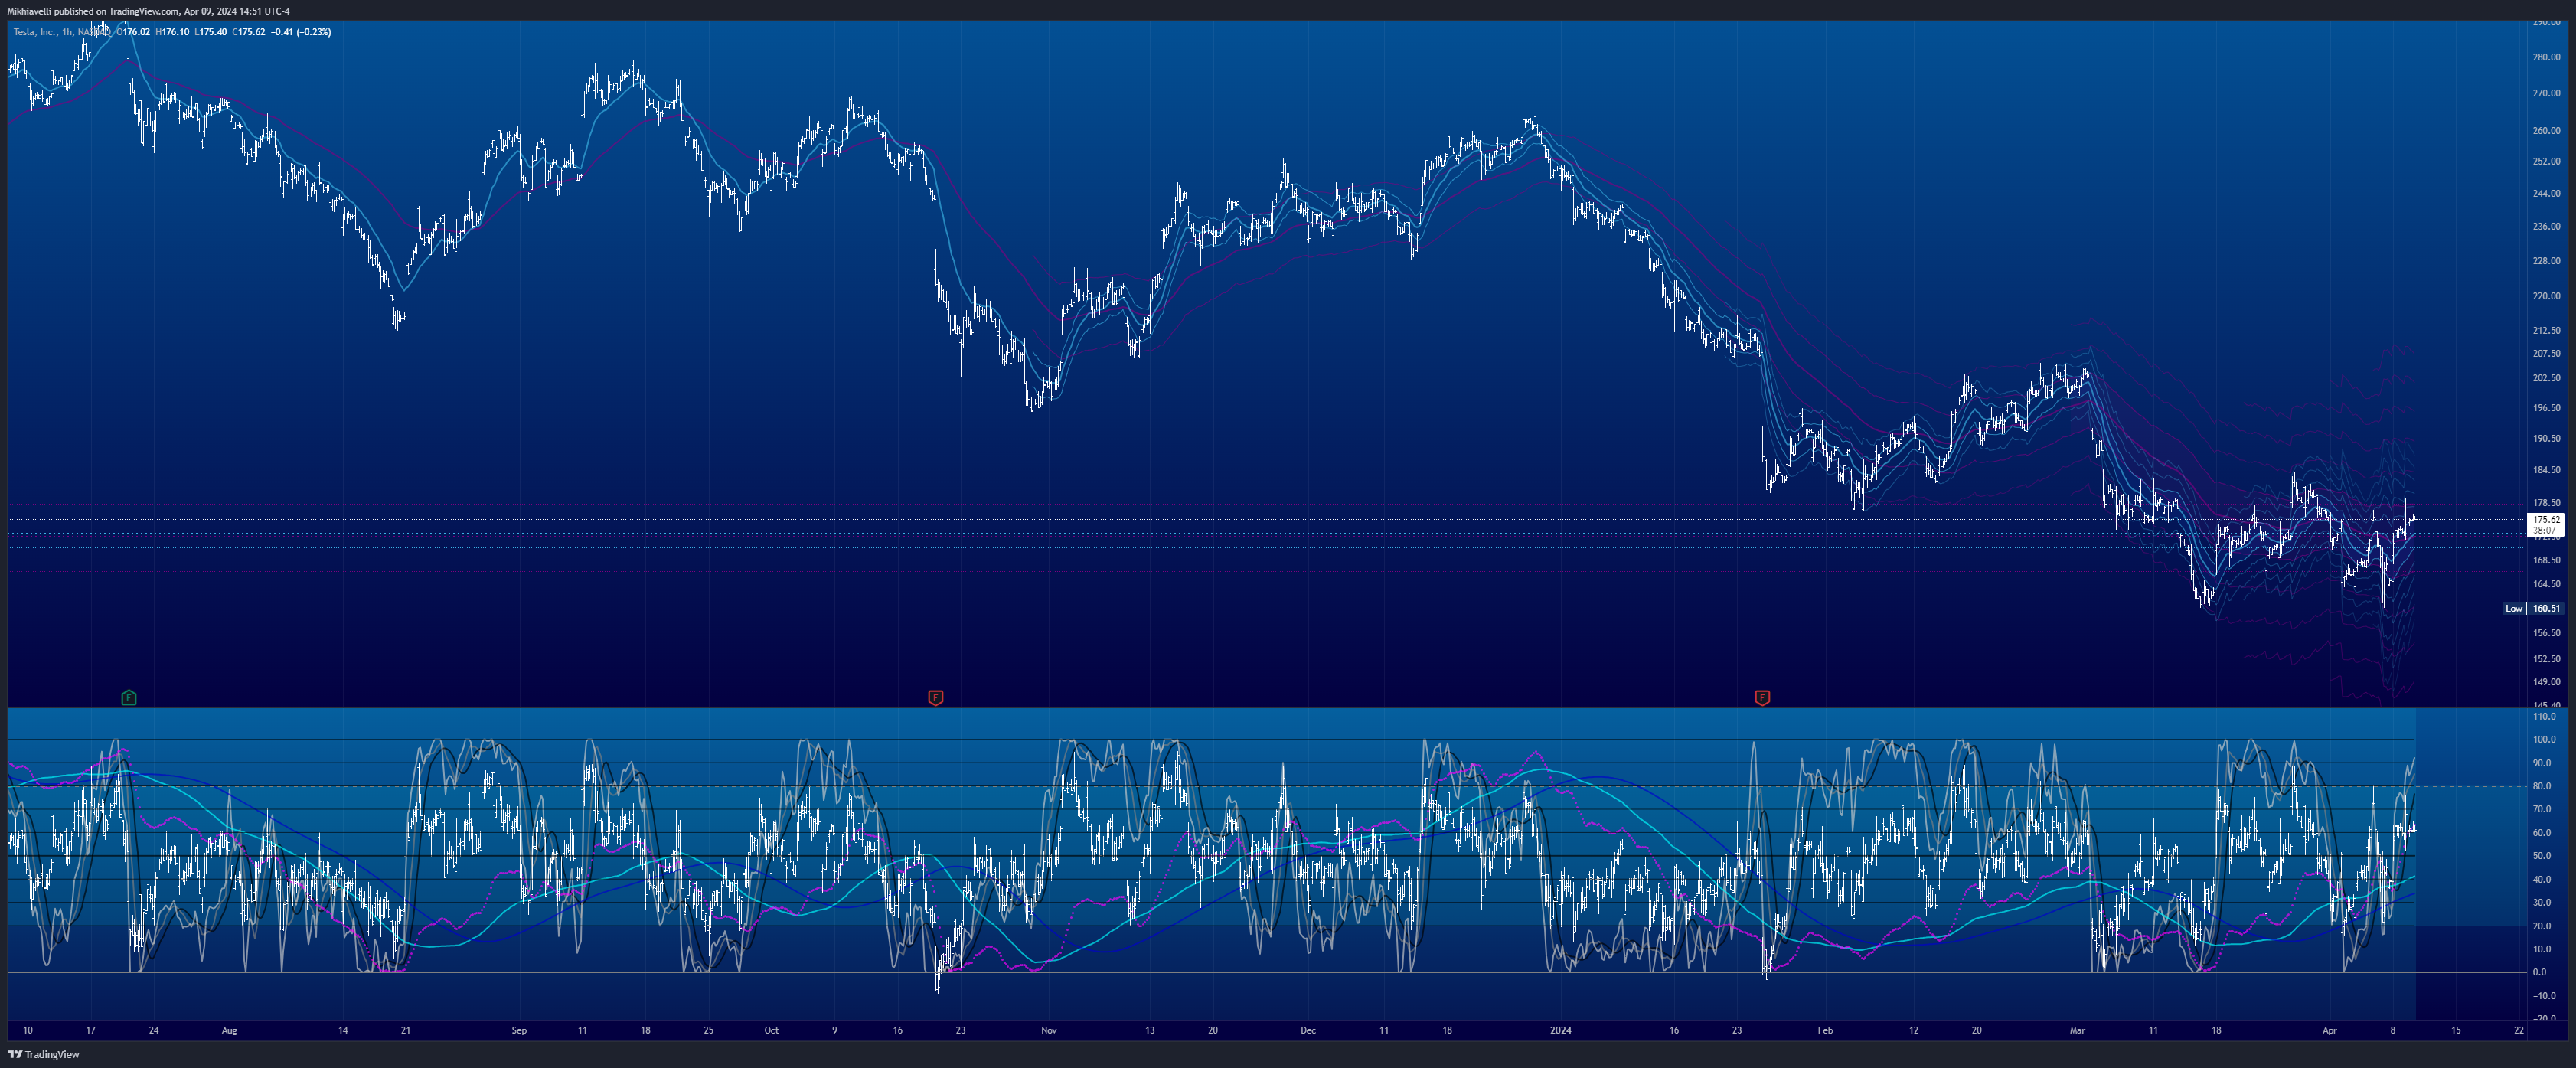
Task: Click the 184.50 price axis label
Action: pyautogui.click(x=2546, y=469)
